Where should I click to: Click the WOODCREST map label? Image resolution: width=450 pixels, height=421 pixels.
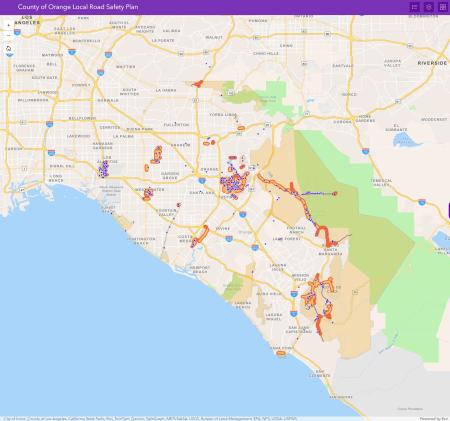[x=434, y=119]
